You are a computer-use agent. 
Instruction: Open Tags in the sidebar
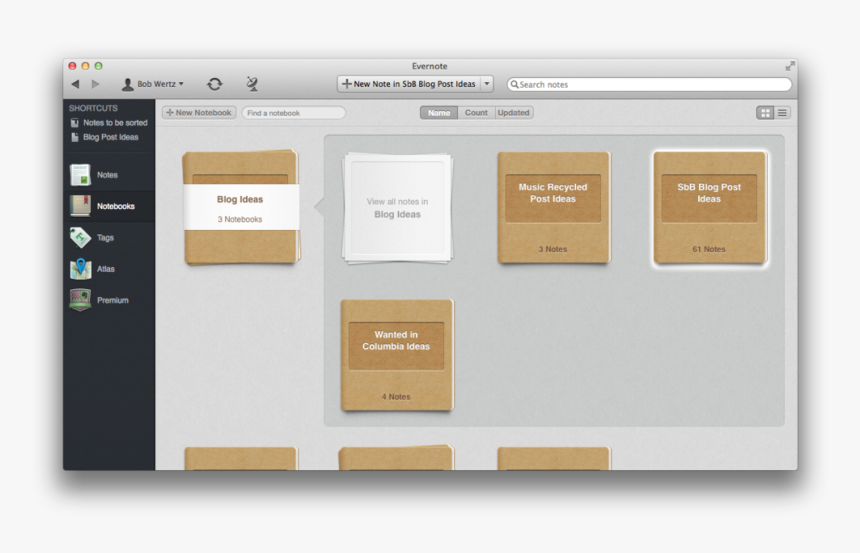(x=109, y=238)
